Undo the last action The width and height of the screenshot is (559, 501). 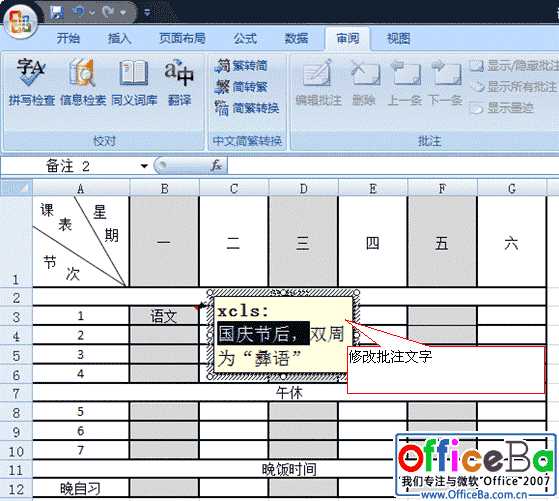coord(78,12)
